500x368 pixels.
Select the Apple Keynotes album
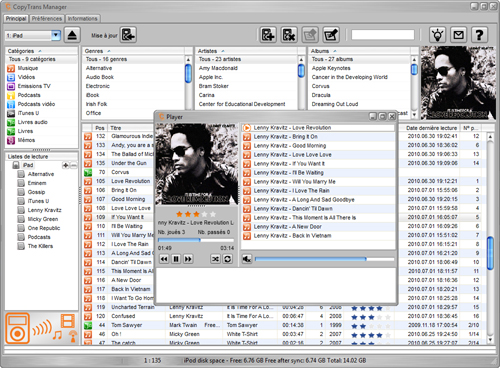tap(331, 68)
